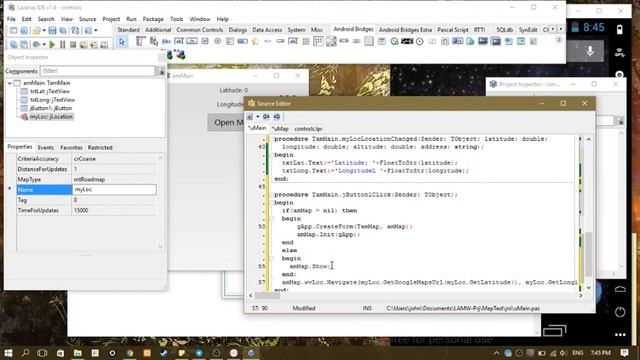Select the CriteriaAccuracy property value crCoarse

point(114,159)
